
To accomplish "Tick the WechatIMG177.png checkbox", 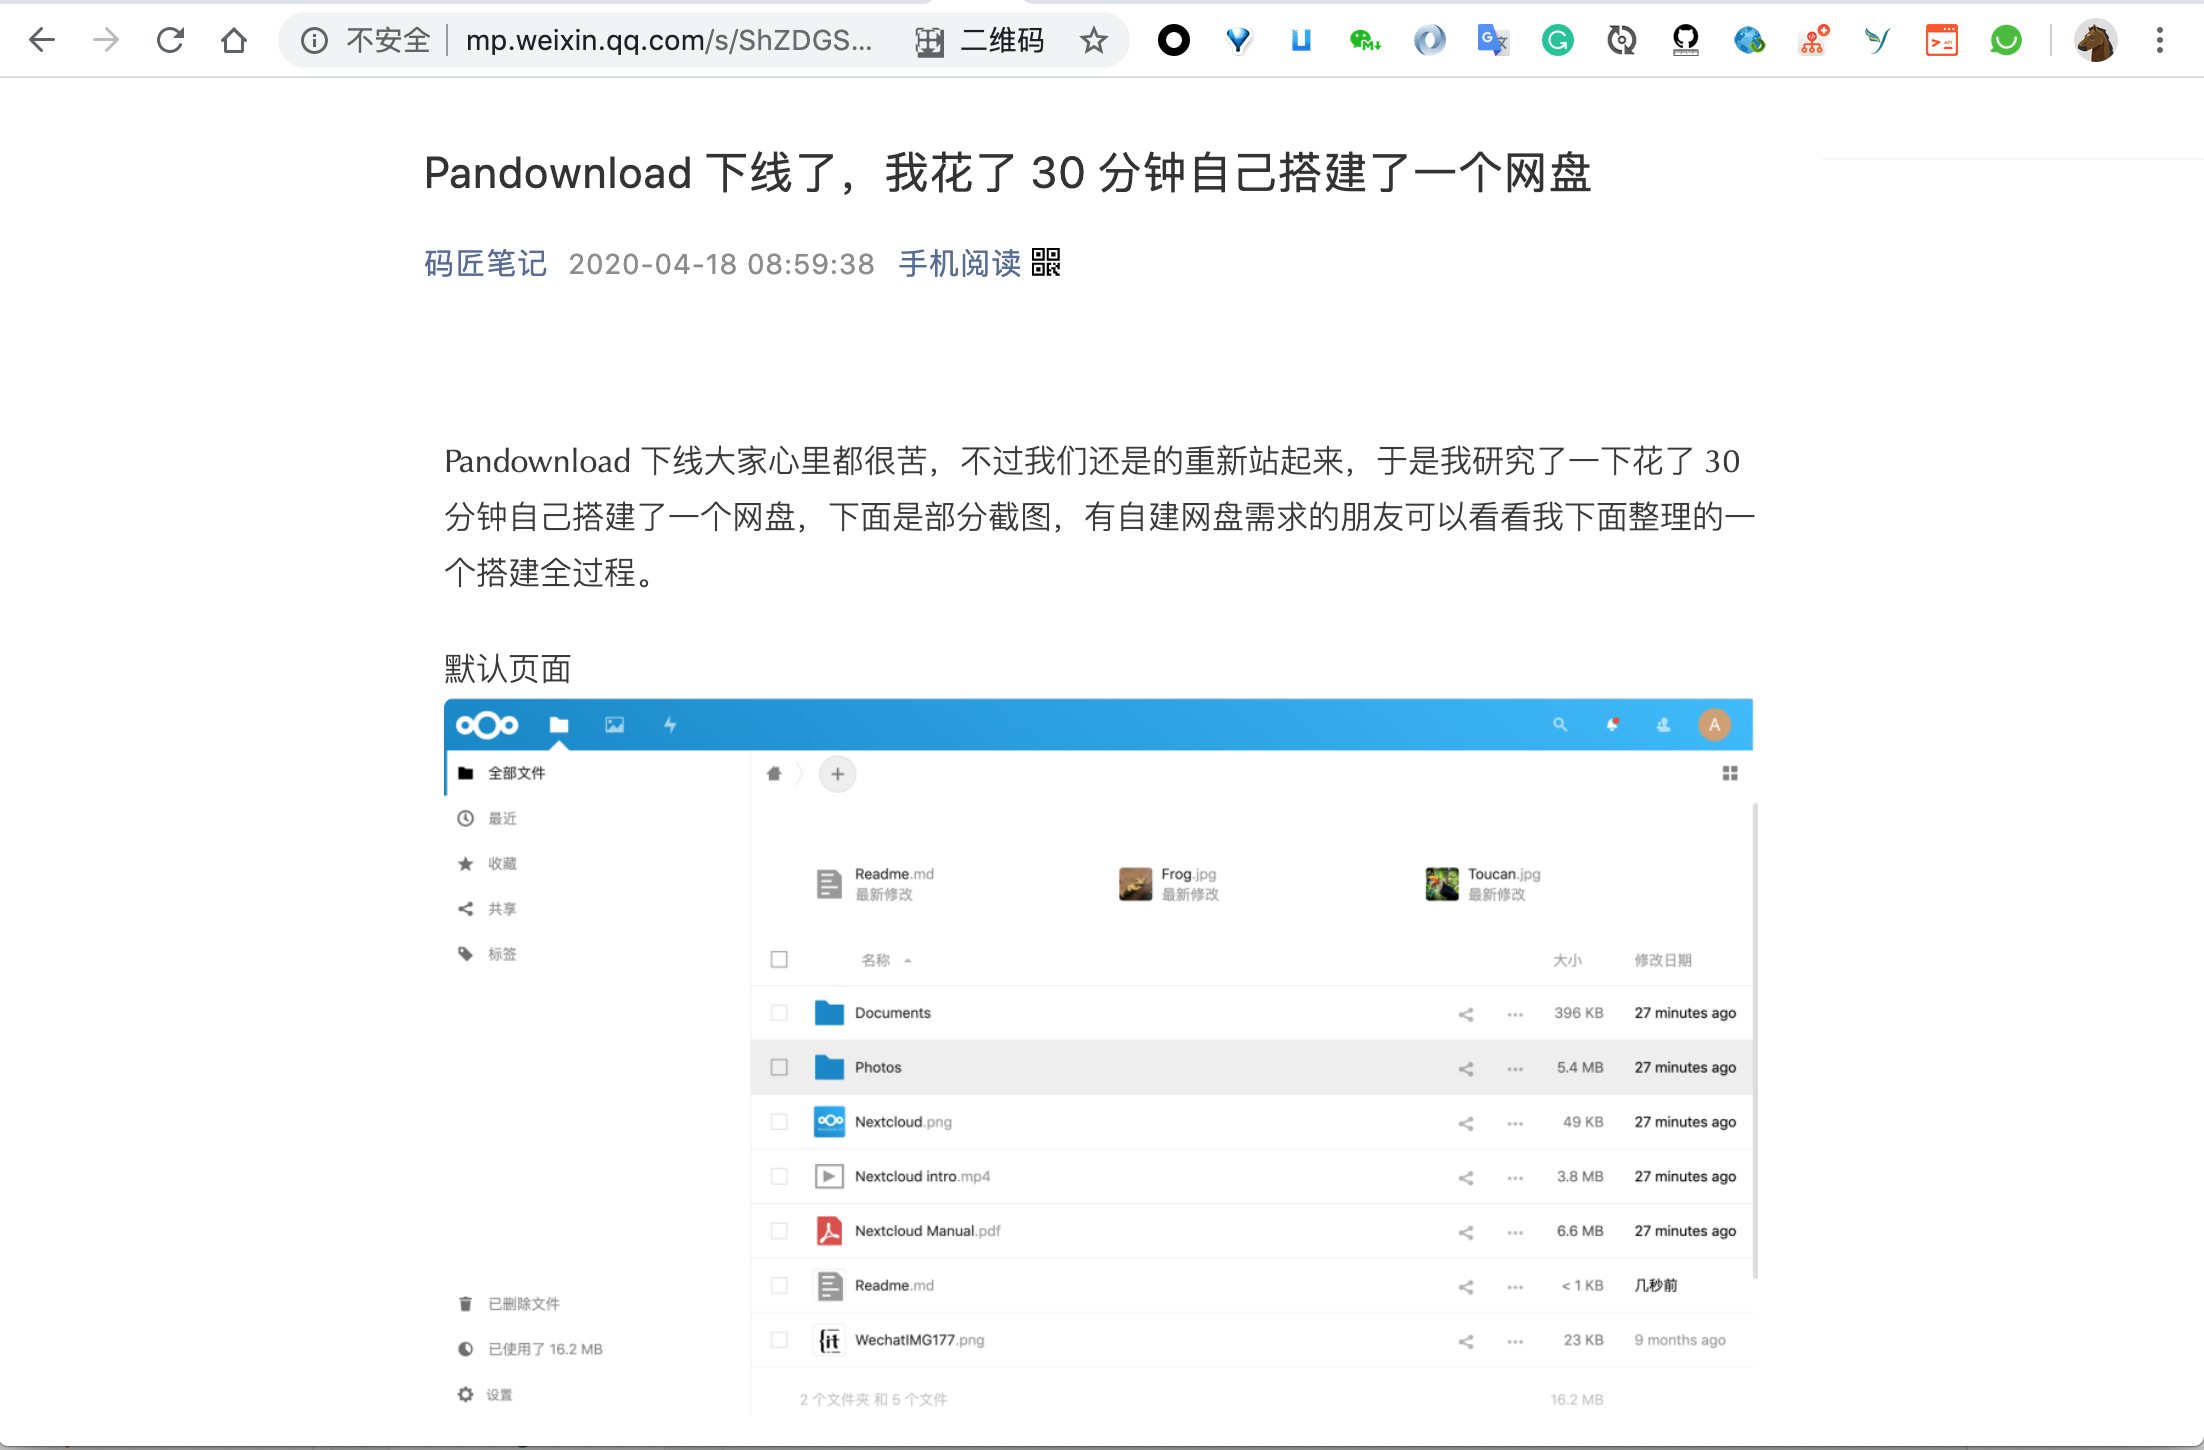I will (x=779, y=1340).
